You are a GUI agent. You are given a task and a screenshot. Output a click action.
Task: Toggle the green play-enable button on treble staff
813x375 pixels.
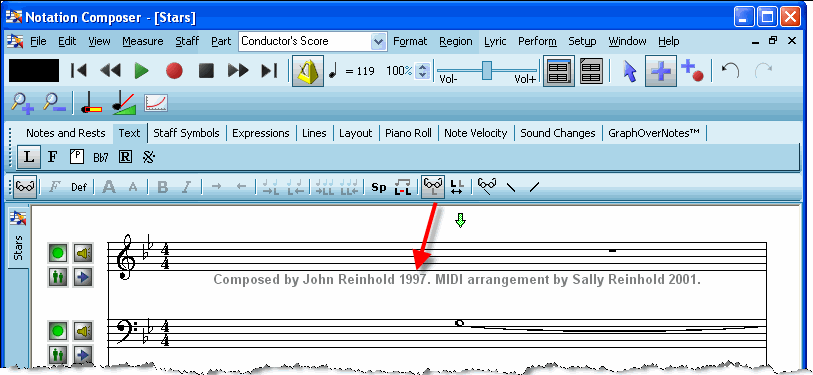[x=58, y=254]
